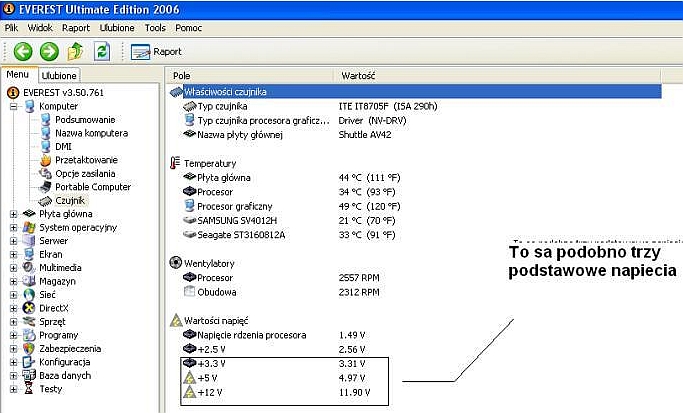Switch to the Ulubione tab in sidebar
Viewport: 683px width, 413px height.
coord(59,75)
